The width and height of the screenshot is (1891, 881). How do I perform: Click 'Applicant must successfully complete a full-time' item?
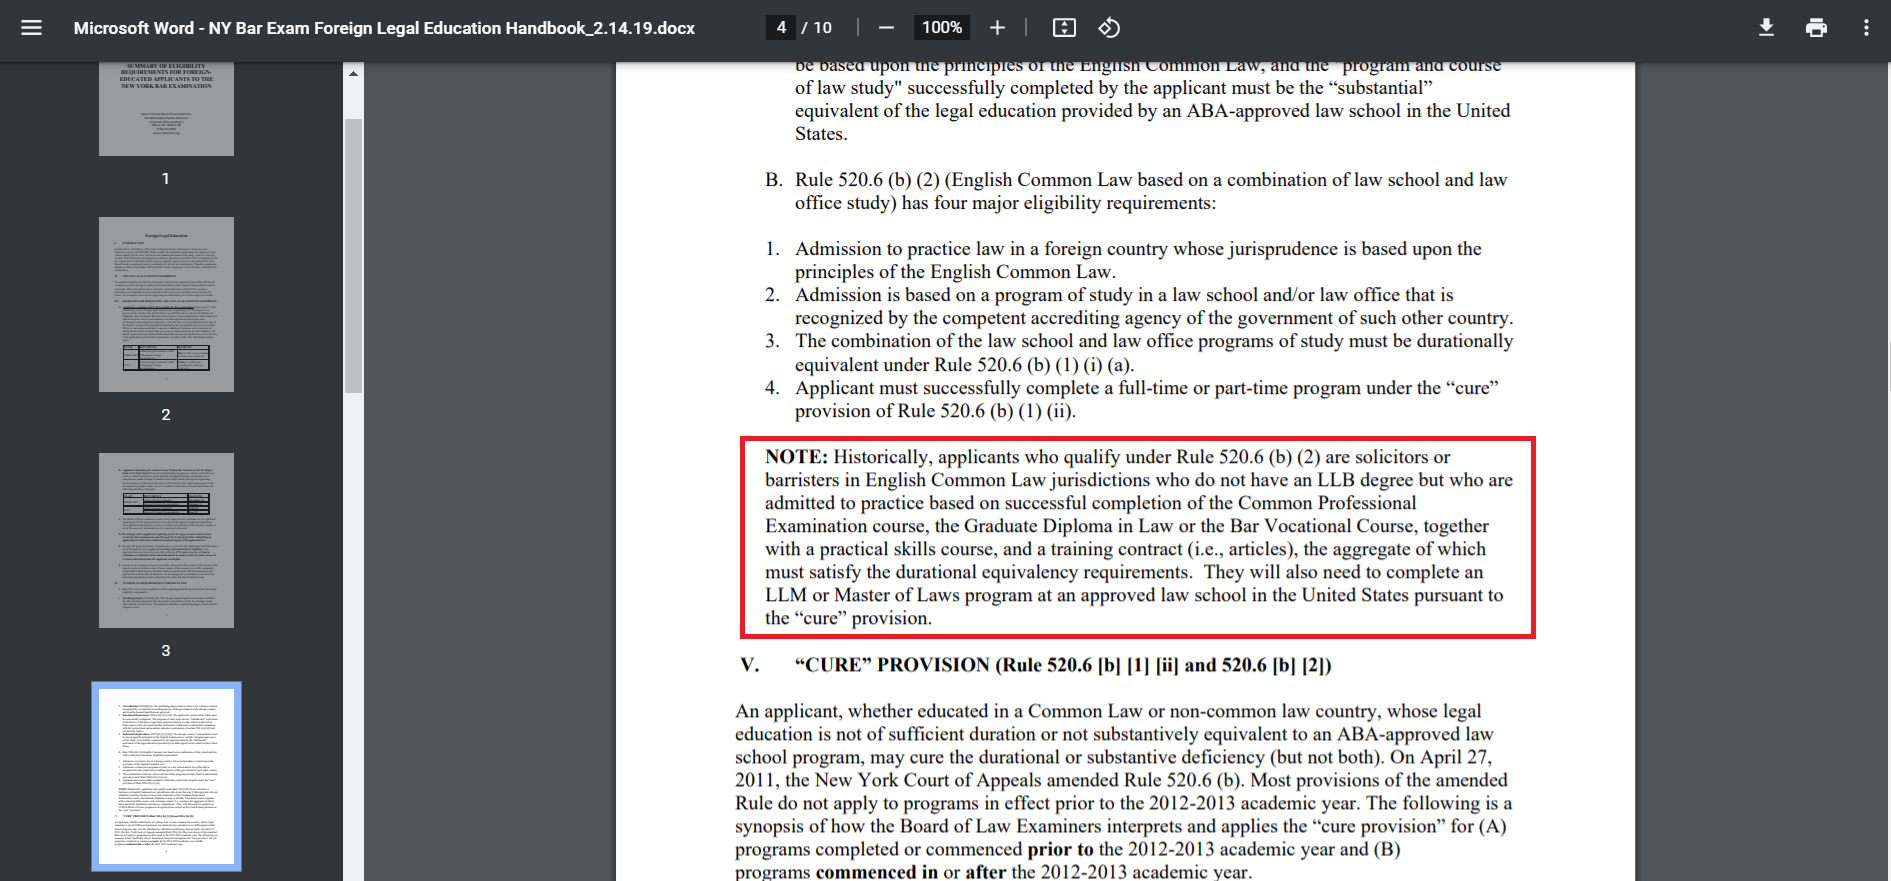coord(1147,399)
